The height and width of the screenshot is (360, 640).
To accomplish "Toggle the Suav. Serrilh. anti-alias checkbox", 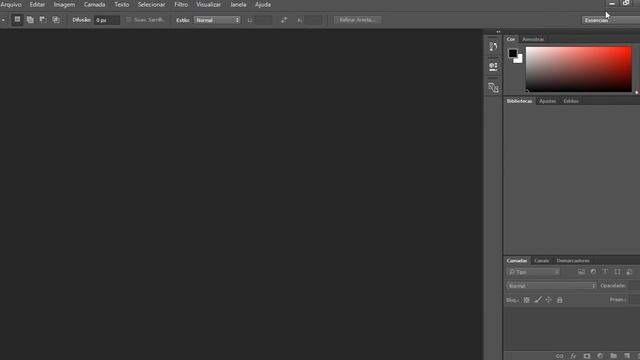I will click(129, 20).
